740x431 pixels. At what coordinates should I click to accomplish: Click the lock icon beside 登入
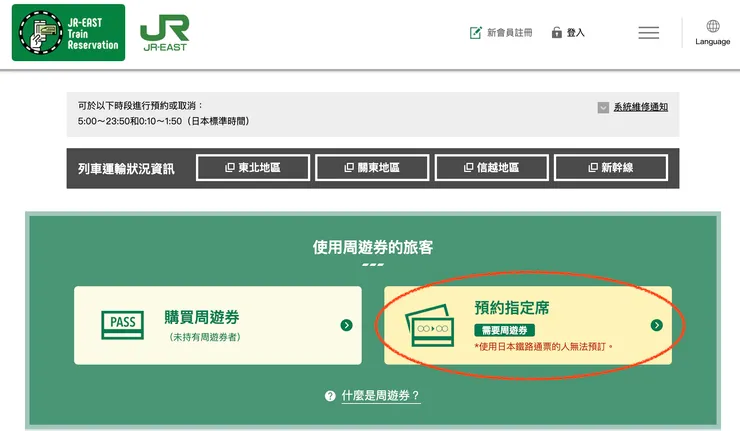[557, 33]
